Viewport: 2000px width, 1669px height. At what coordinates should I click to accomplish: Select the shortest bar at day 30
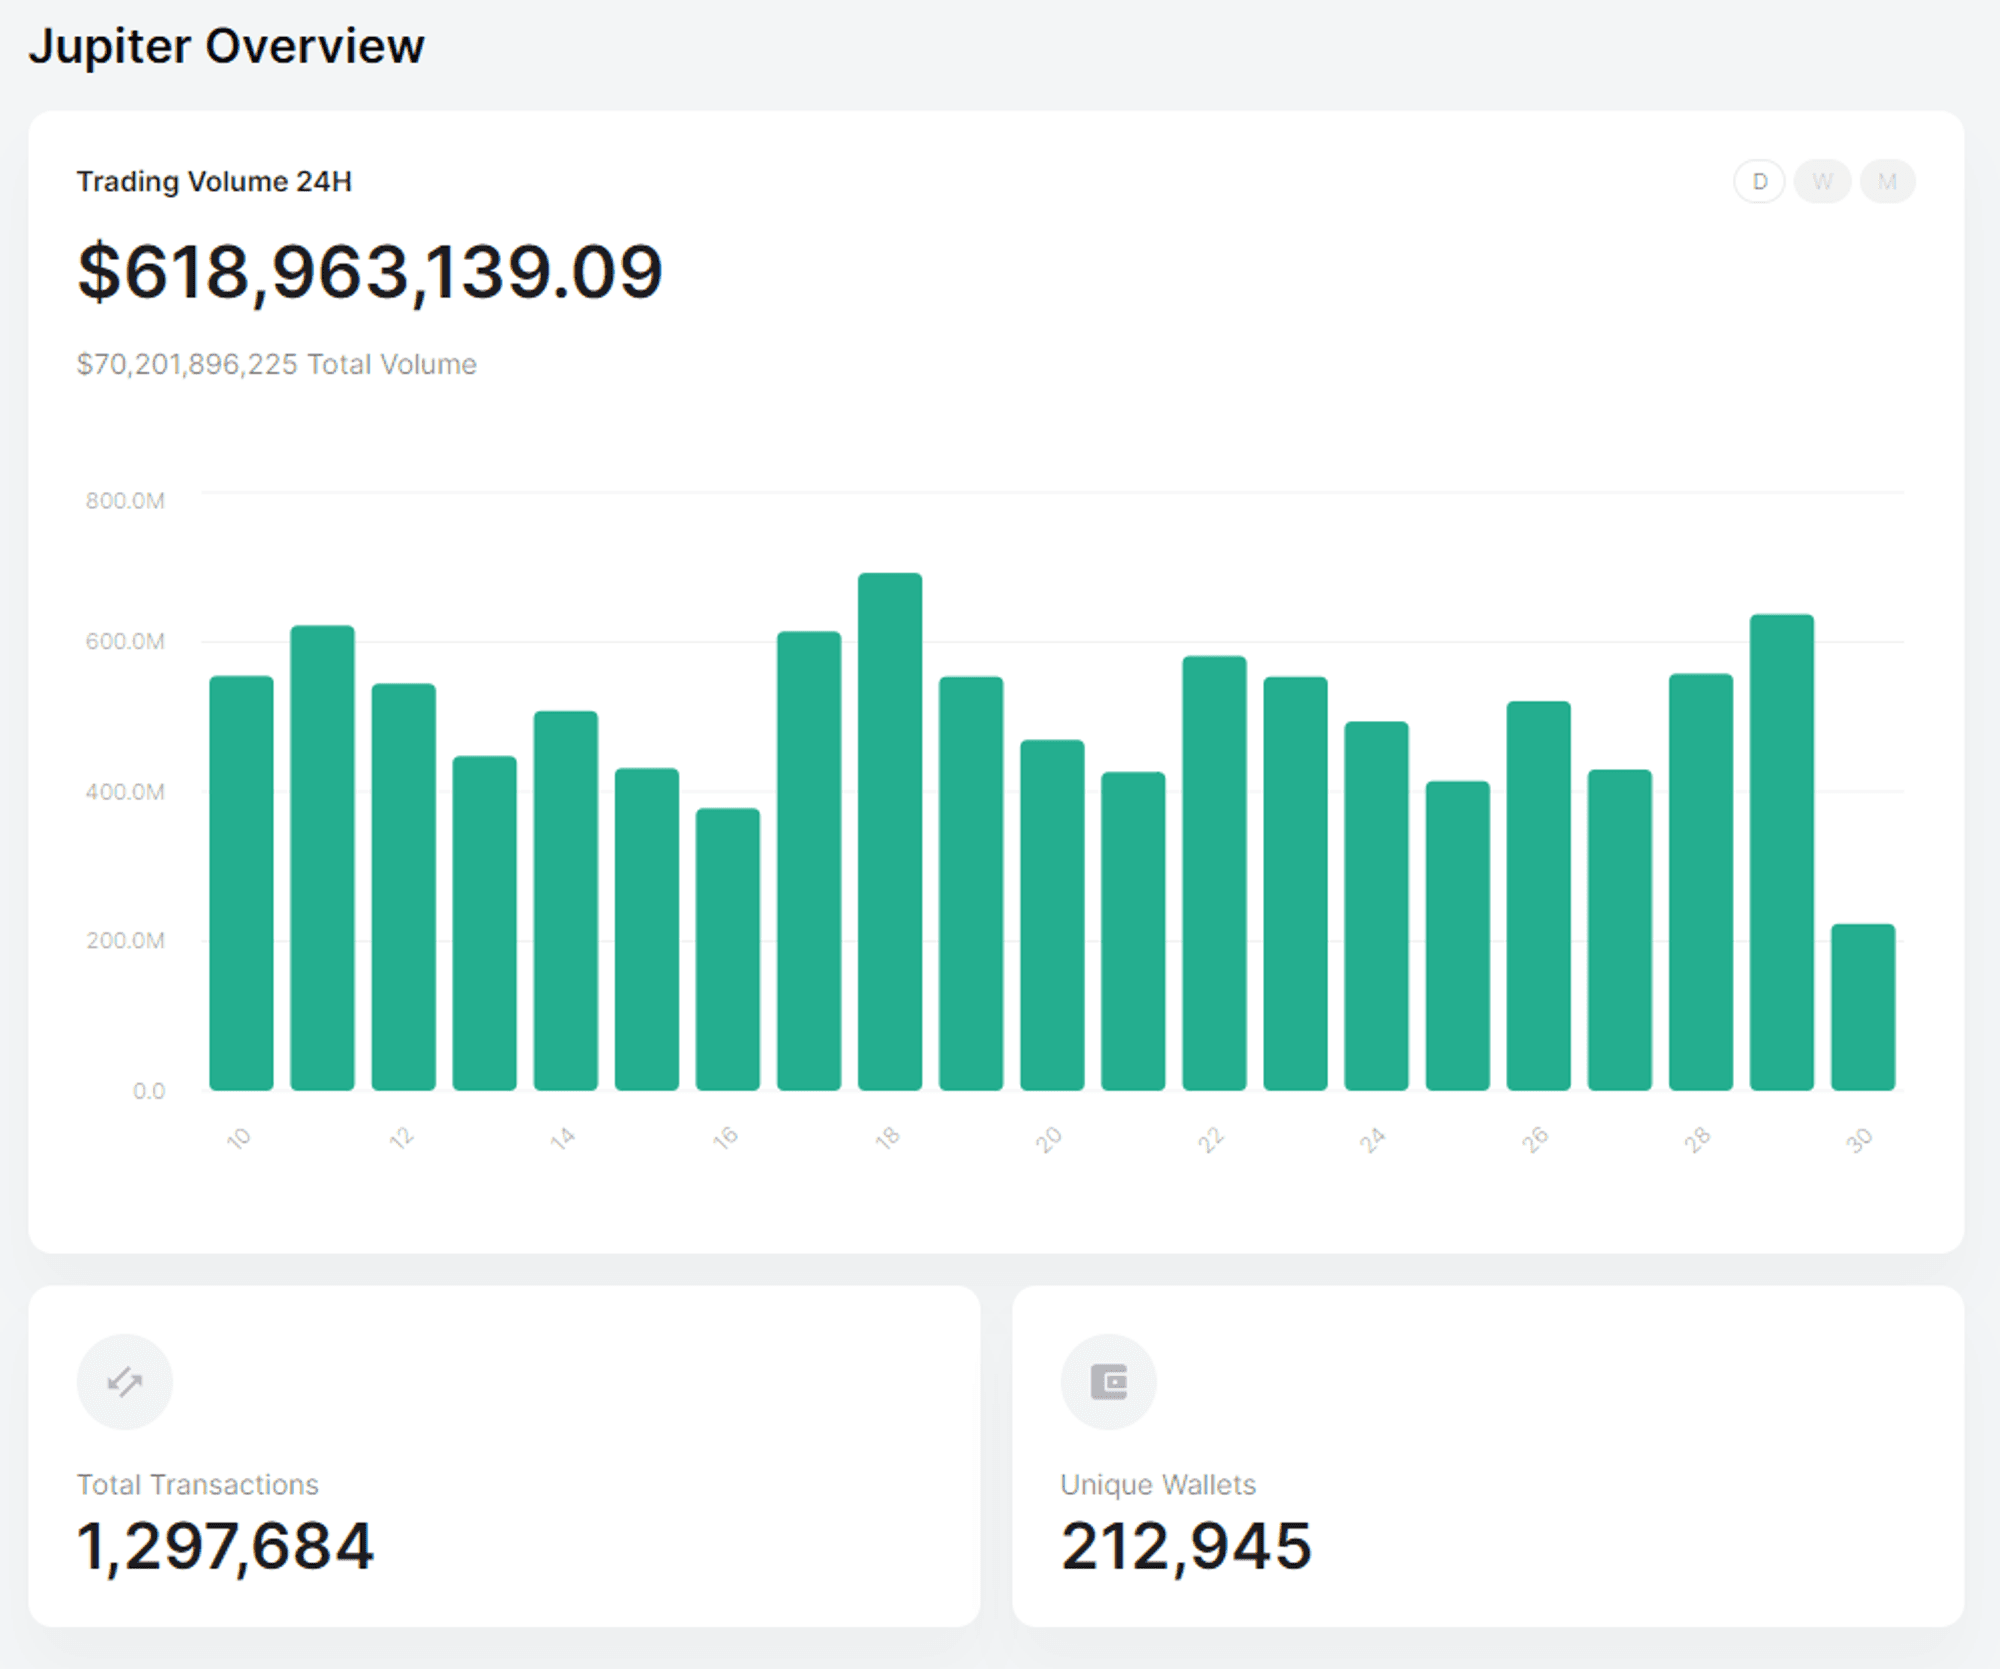pyautogui.click(x=1863, y=1007)
